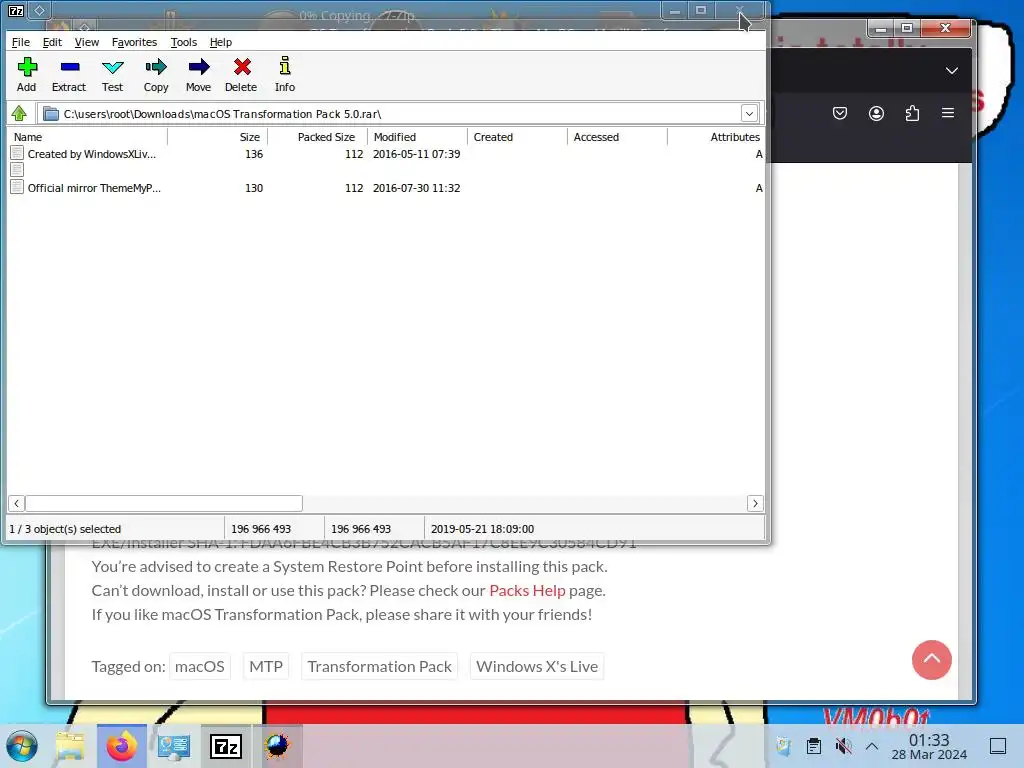Viewport: 1024px width, 768px height.
Task: Click the folder icon in the address bar
Action: (x=51, y=114)
